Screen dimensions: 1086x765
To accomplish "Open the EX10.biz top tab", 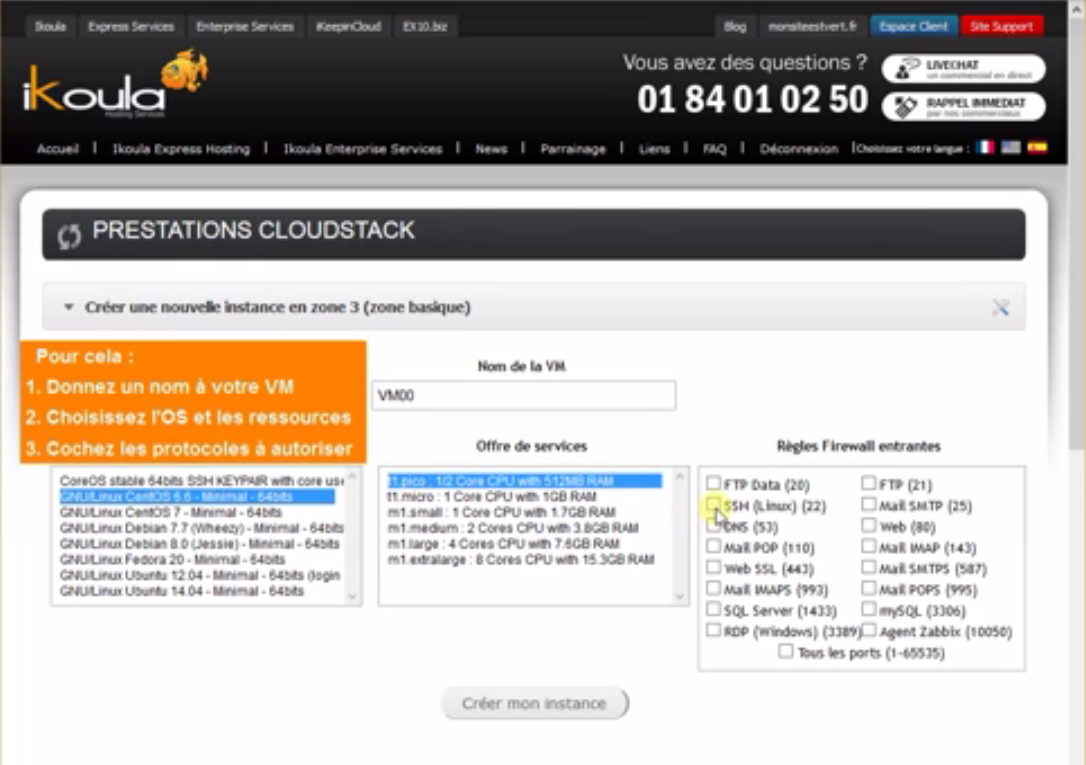I will click(425, 26).
